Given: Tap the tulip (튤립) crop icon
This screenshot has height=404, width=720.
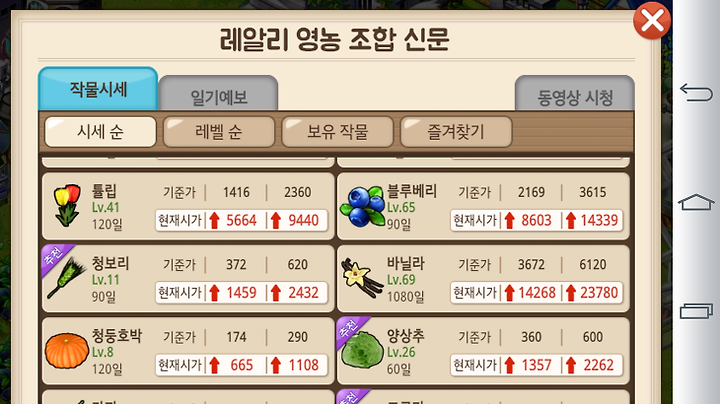Looking at the screenshot, I should 67,206.
